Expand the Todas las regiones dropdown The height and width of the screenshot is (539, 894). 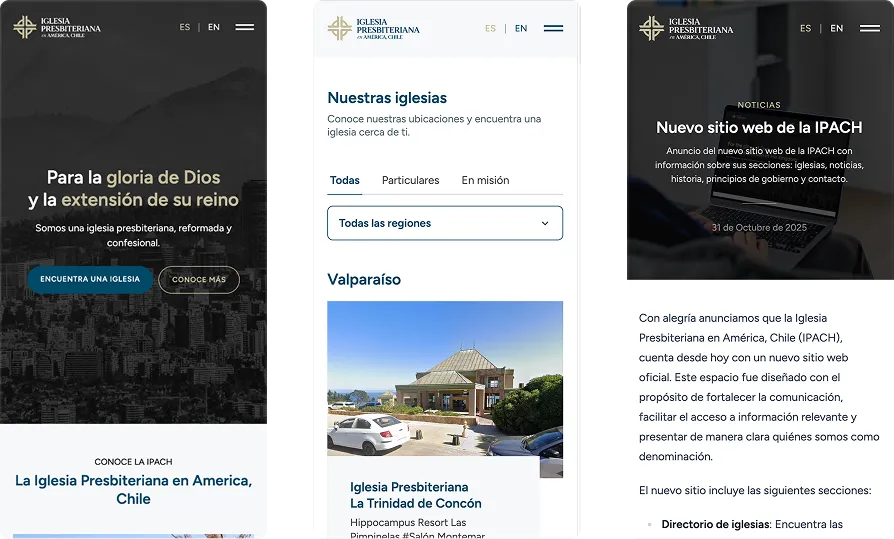445,223
